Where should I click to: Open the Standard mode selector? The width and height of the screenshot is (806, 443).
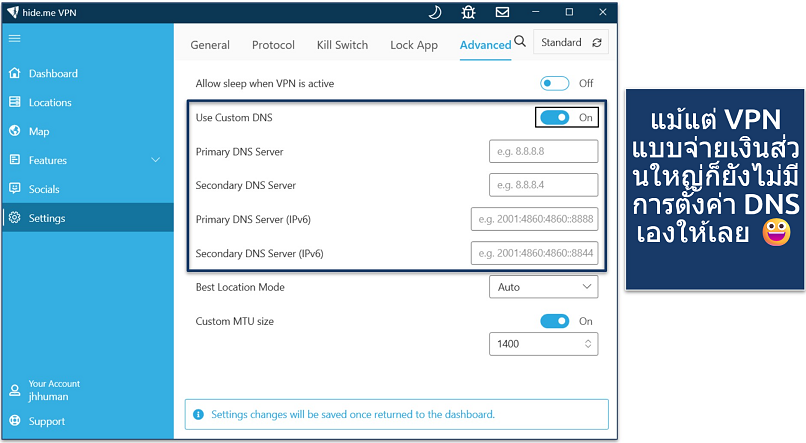(x=571, y=43)
